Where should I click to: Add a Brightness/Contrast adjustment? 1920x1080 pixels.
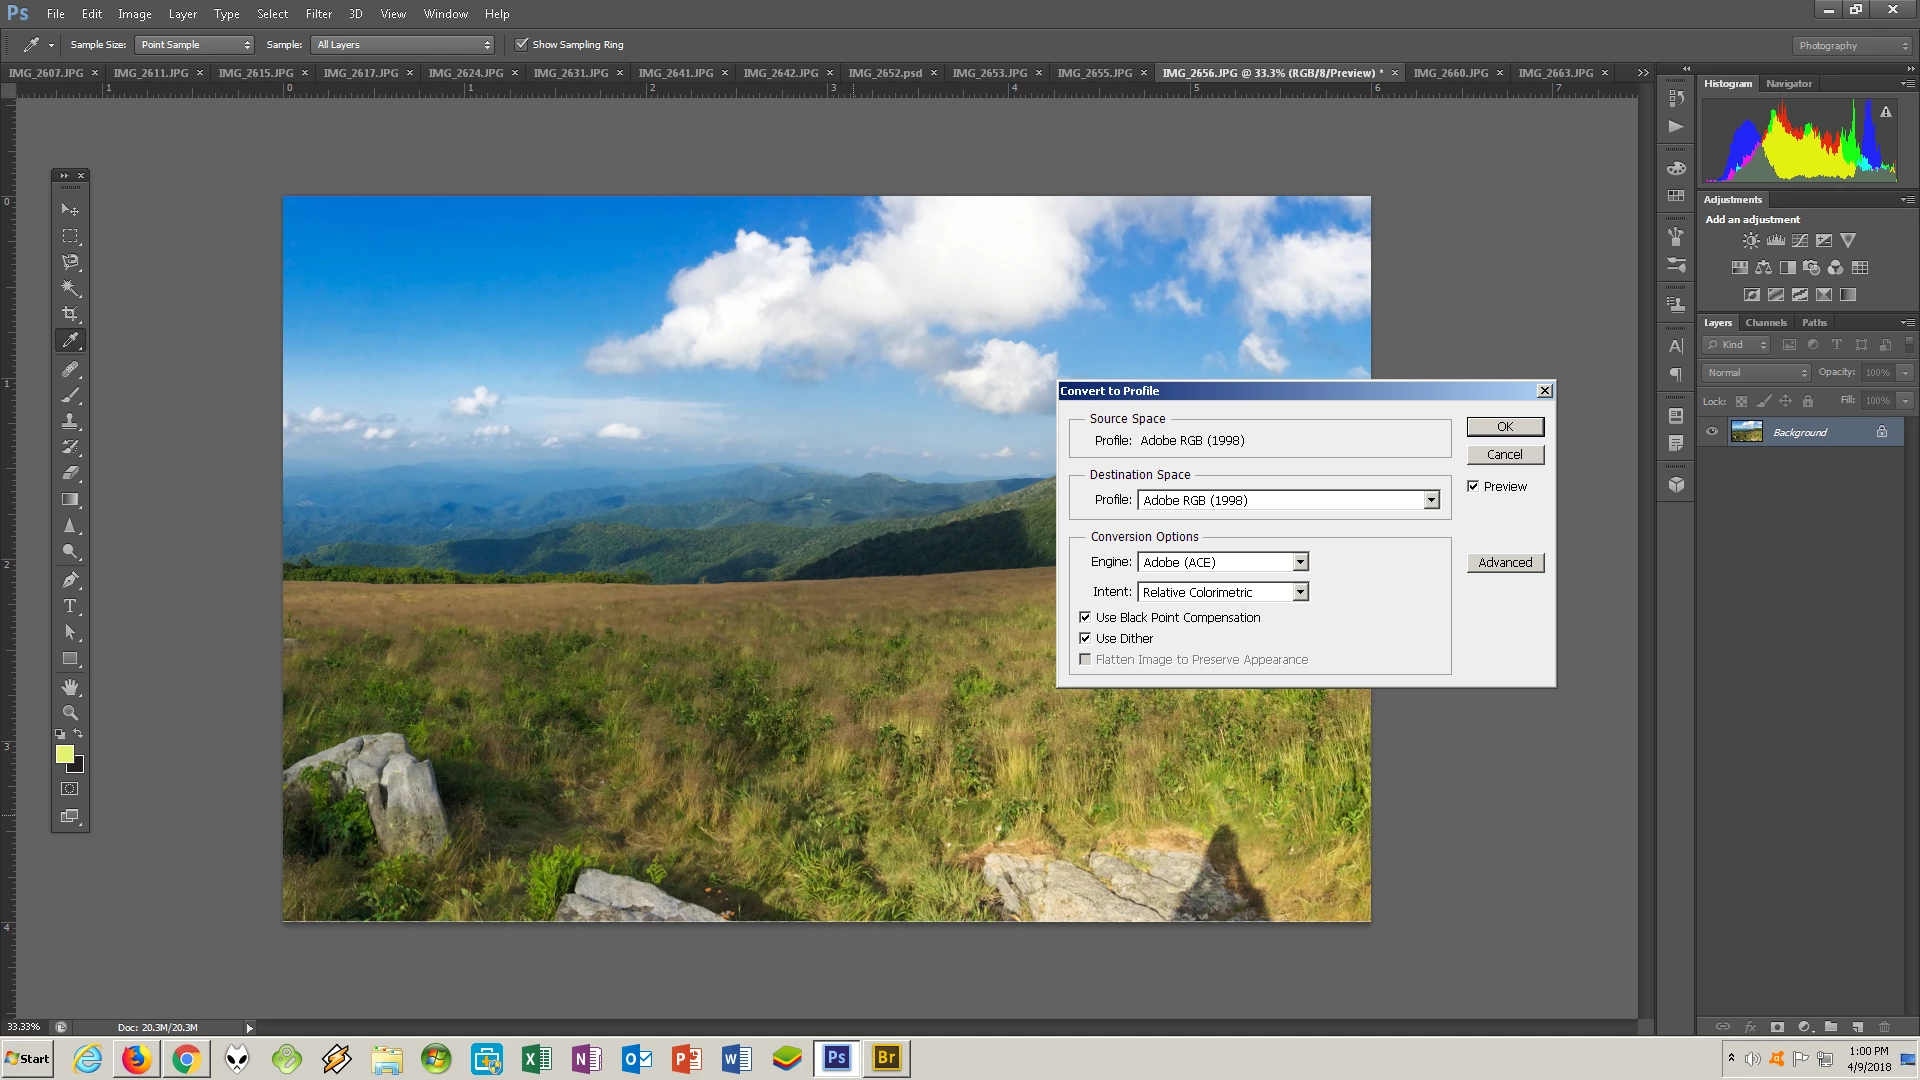(1751, 241)
